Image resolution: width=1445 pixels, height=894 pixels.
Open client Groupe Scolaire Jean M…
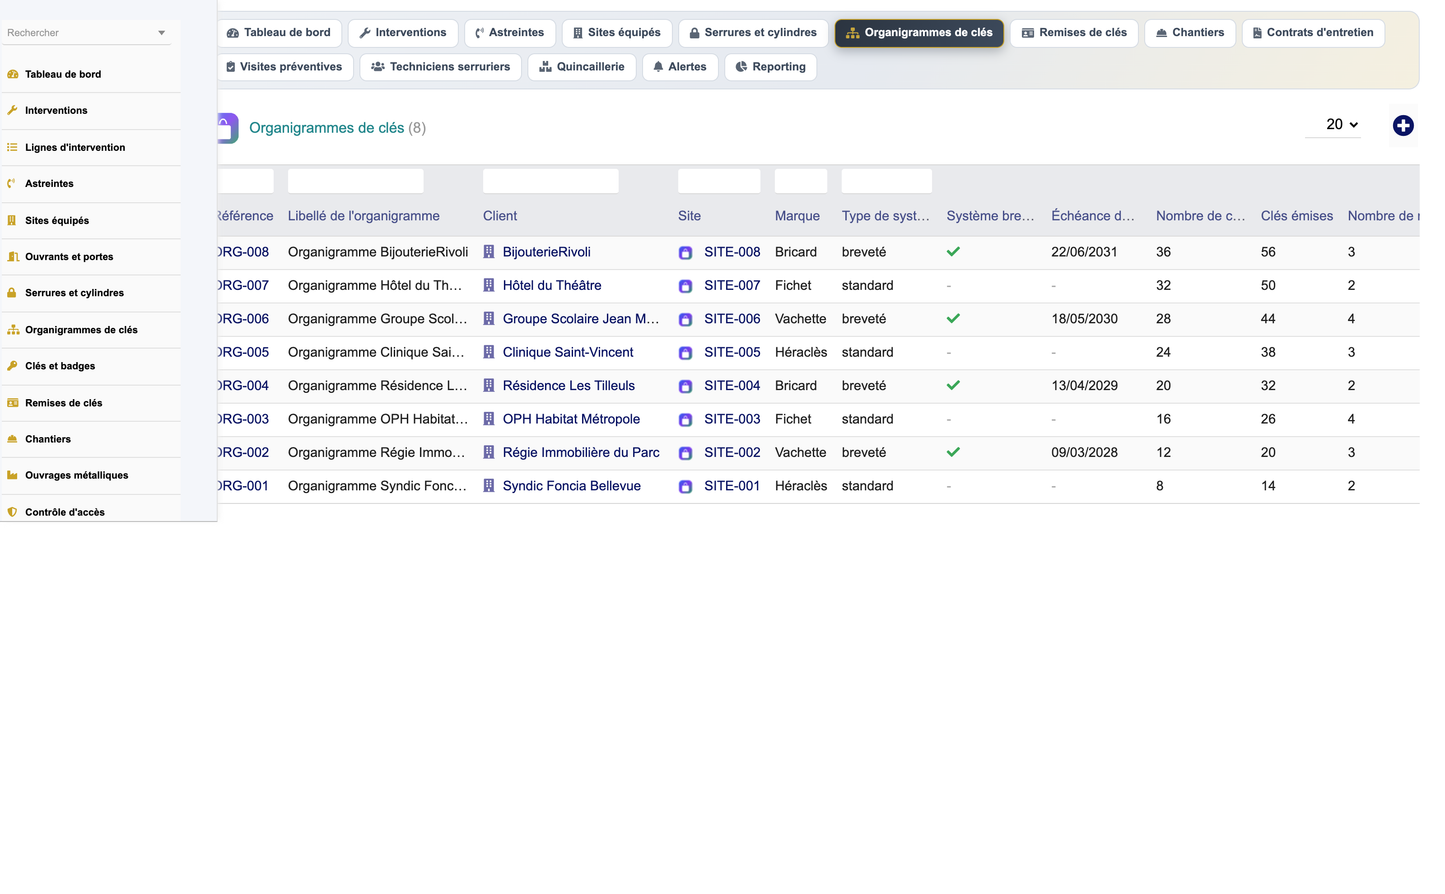[581, 319]
